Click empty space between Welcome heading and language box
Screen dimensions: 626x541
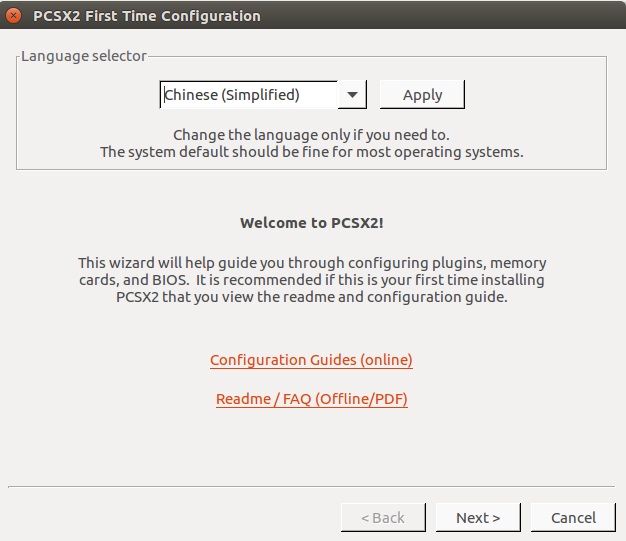tap(311, 192)
